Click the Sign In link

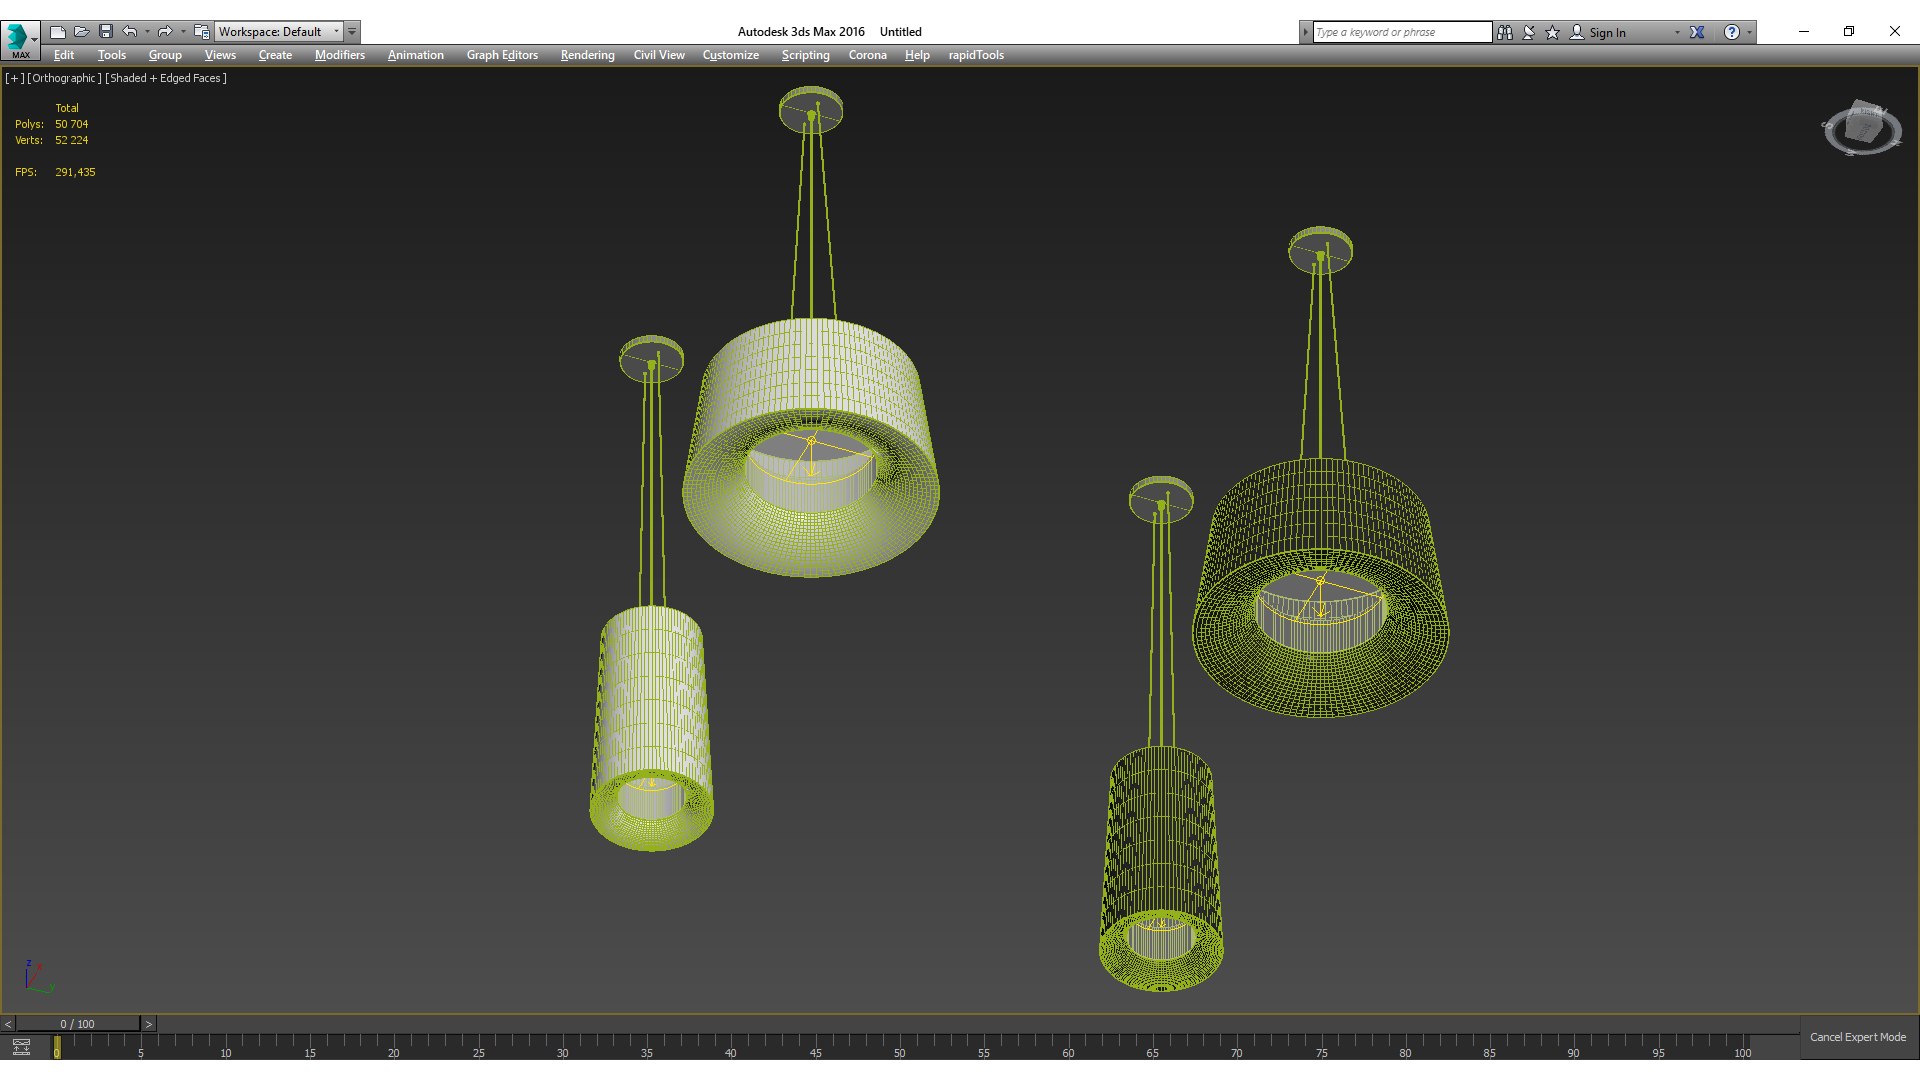[x=1607, y=32]
